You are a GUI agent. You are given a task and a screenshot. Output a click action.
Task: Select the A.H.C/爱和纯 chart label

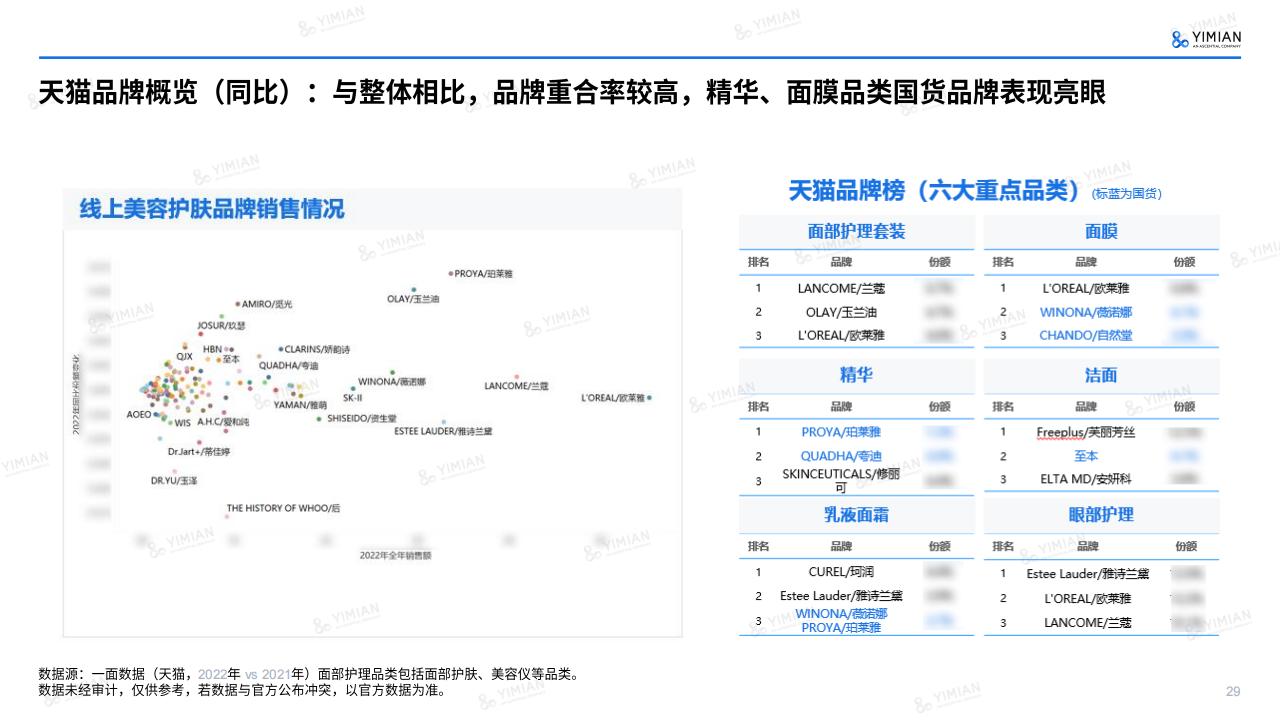(x=223, y=423)
